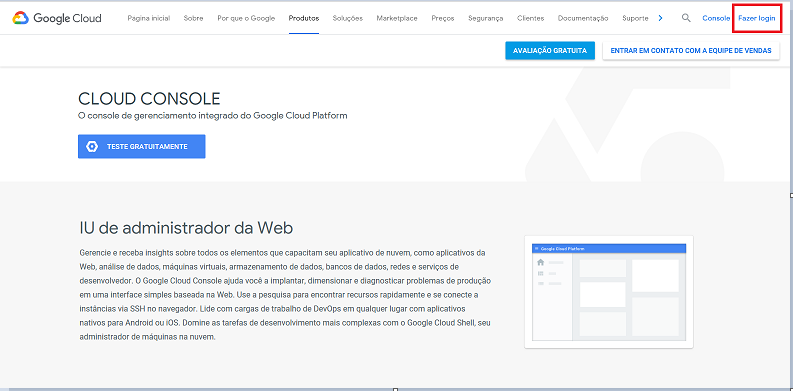Open the search magnifier icon
793x391 pixels.
pyautogui.click(x=686, y=18)
